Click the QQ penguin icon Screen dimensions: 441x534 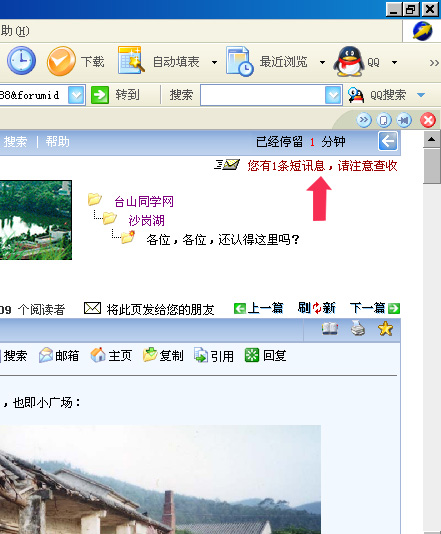[349, 61]
